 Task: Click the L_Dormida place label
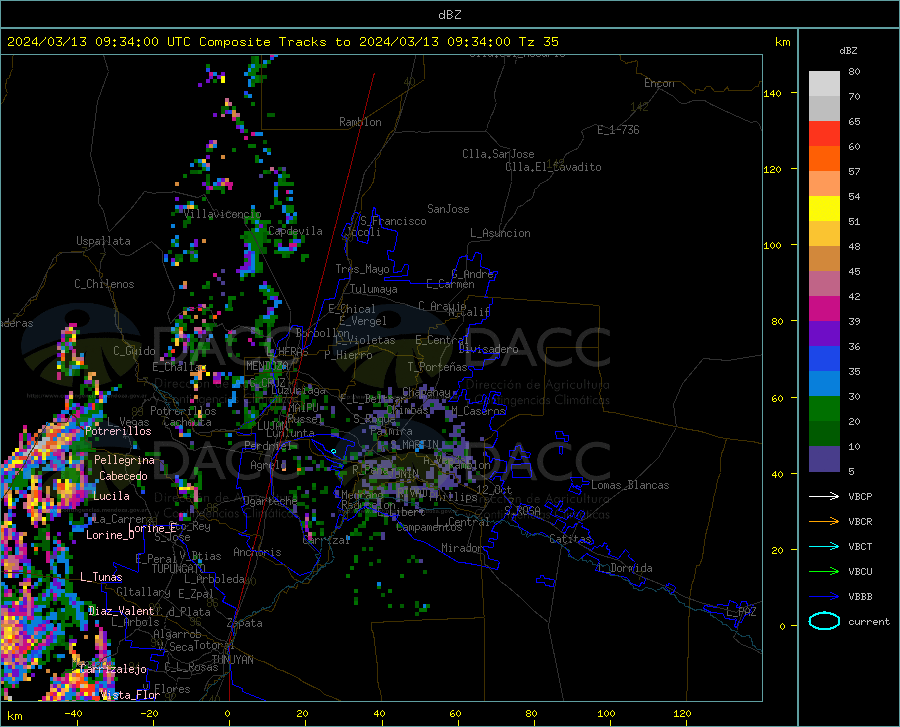(x=624, y=568)
